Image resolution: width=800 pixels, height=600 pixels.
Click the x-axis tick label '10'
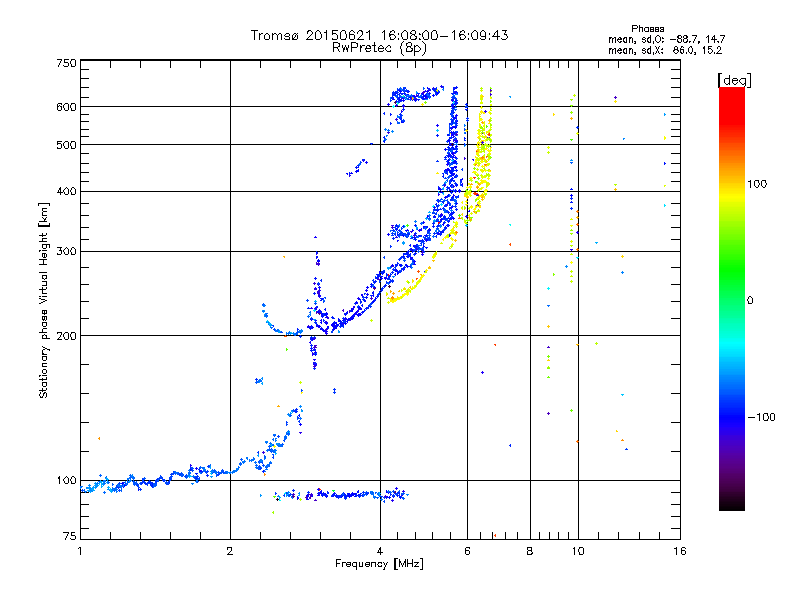point(578,551)
